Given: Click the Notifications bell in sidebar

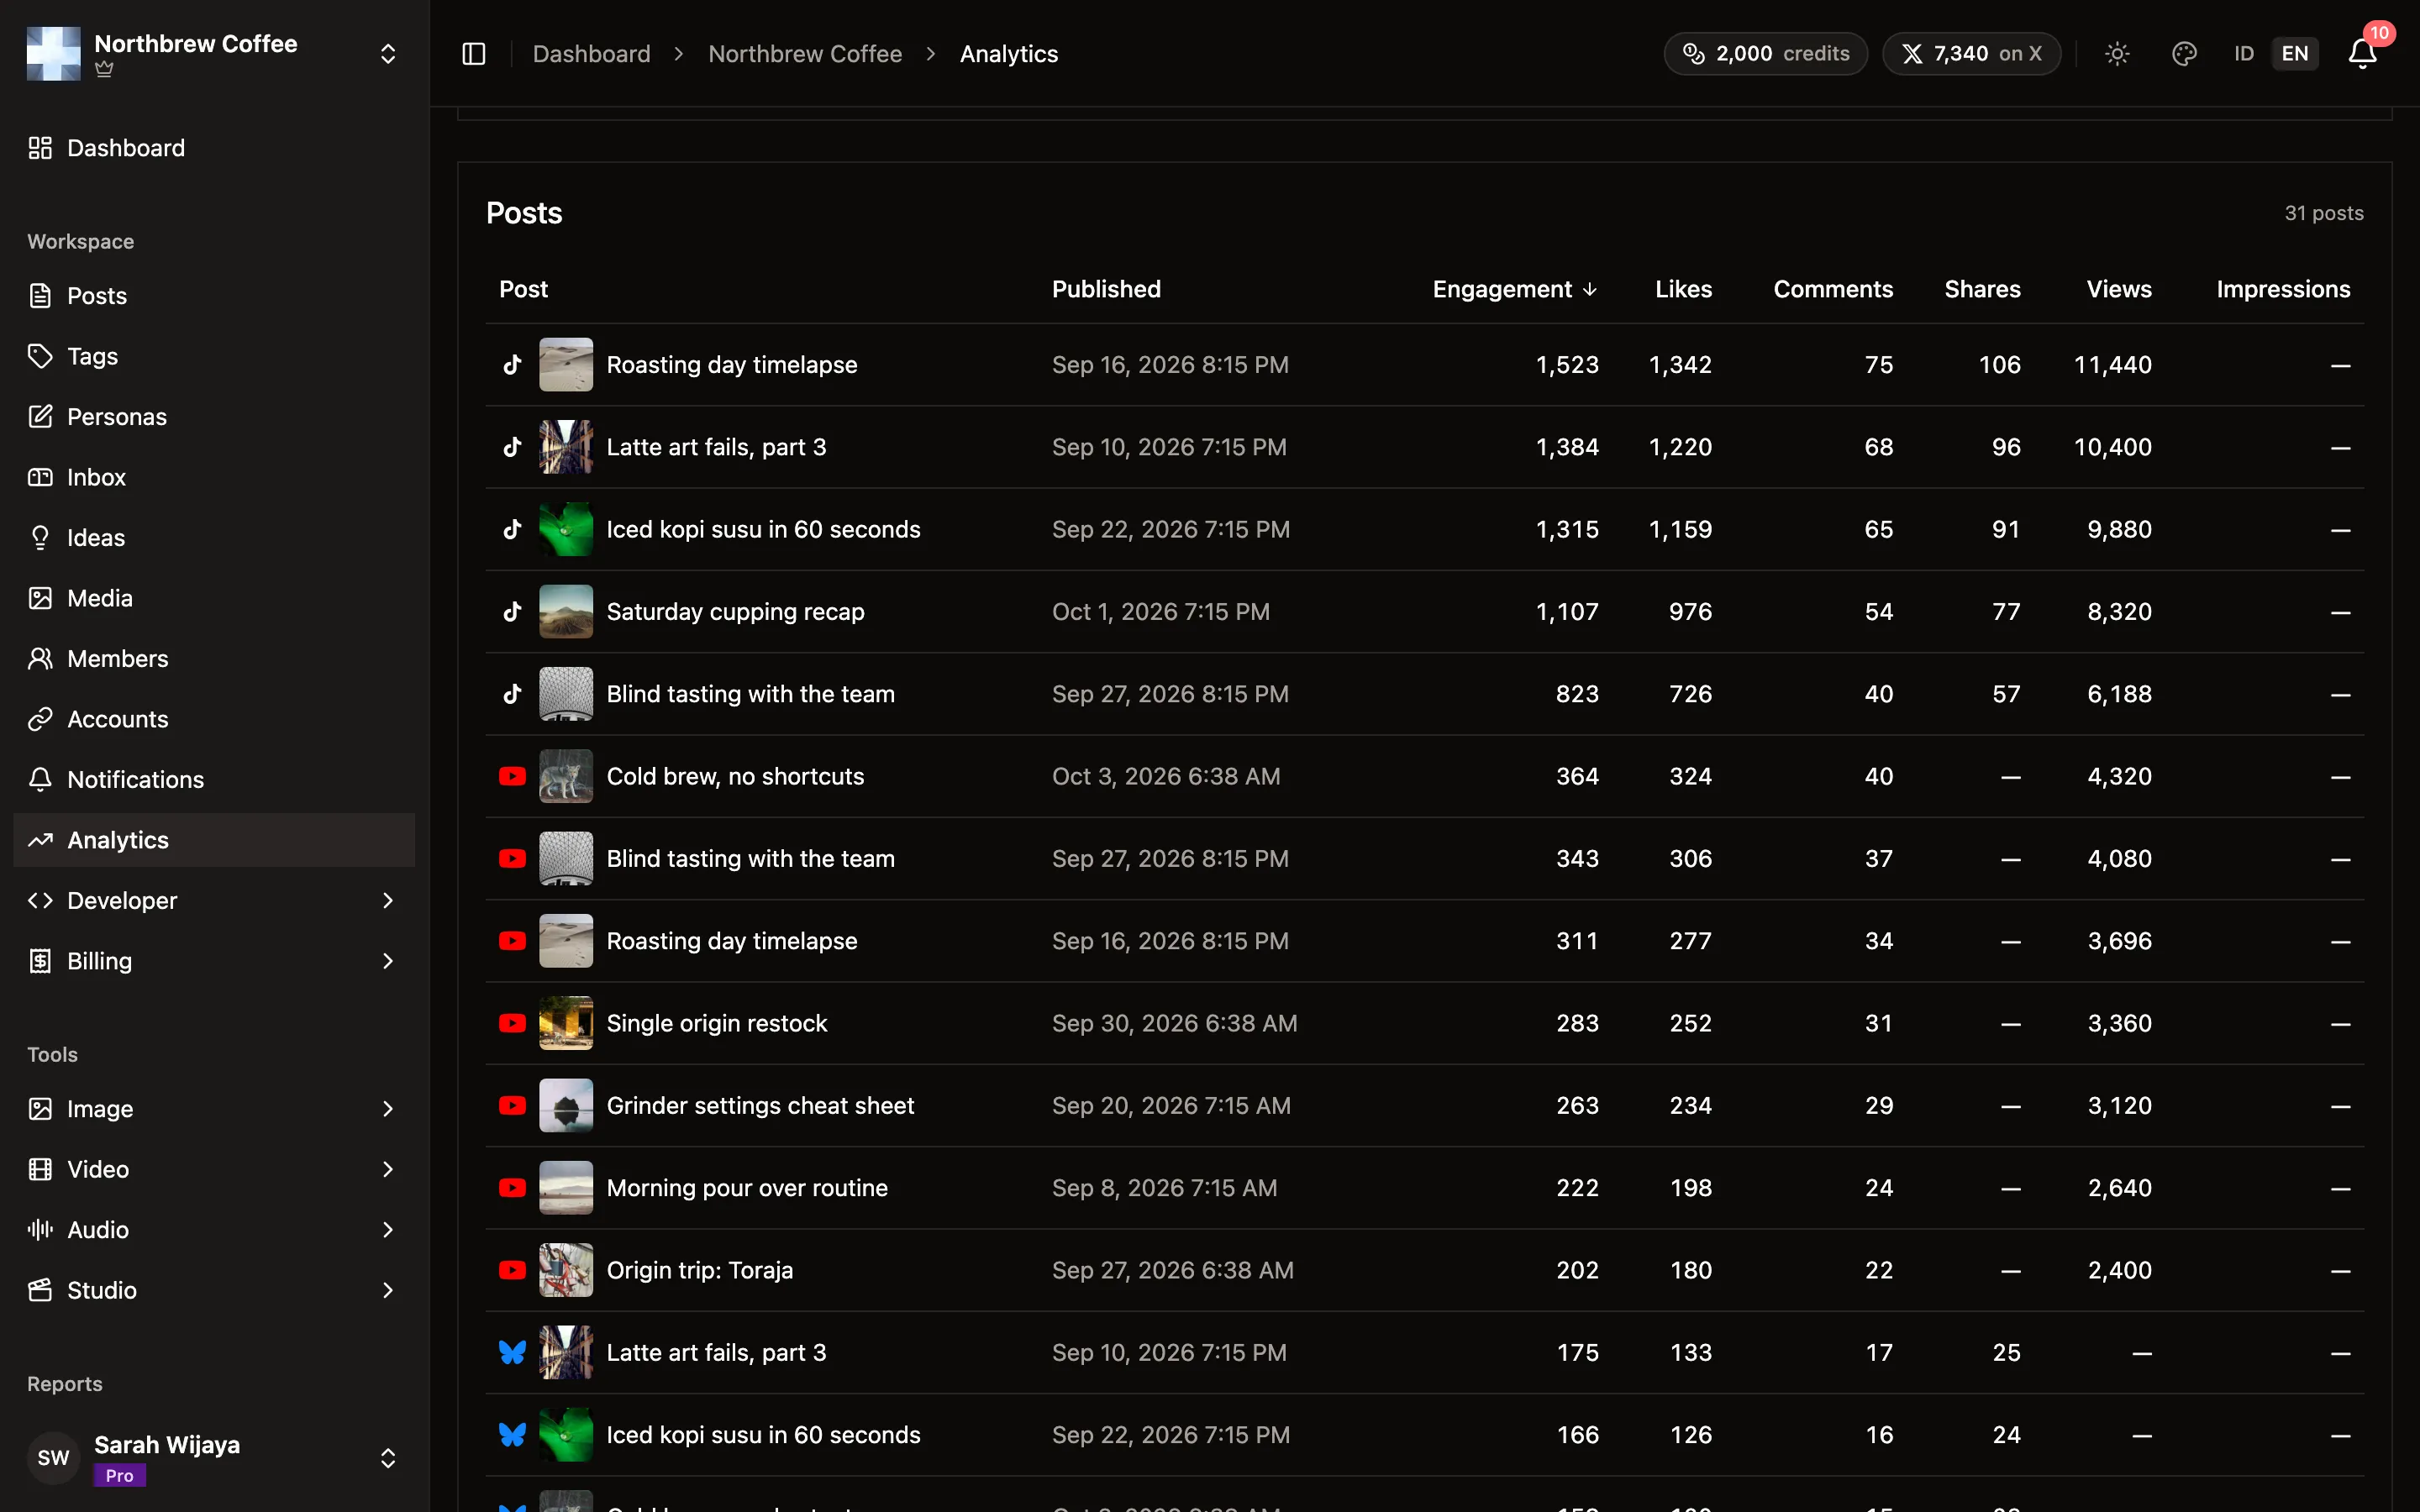Looking at the screenshot, I should (40, 780).
